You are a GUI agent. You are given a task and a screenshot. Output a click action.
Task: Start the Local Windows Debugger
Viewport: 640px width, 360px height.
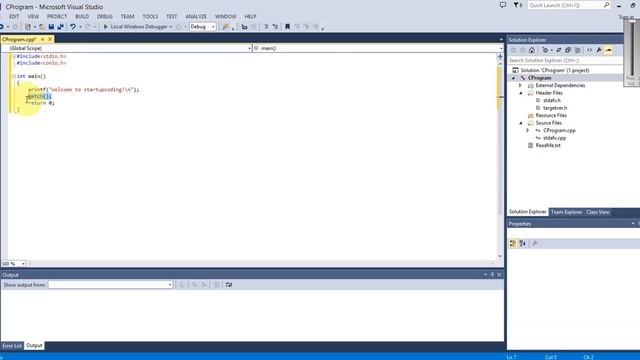(136, 27)
